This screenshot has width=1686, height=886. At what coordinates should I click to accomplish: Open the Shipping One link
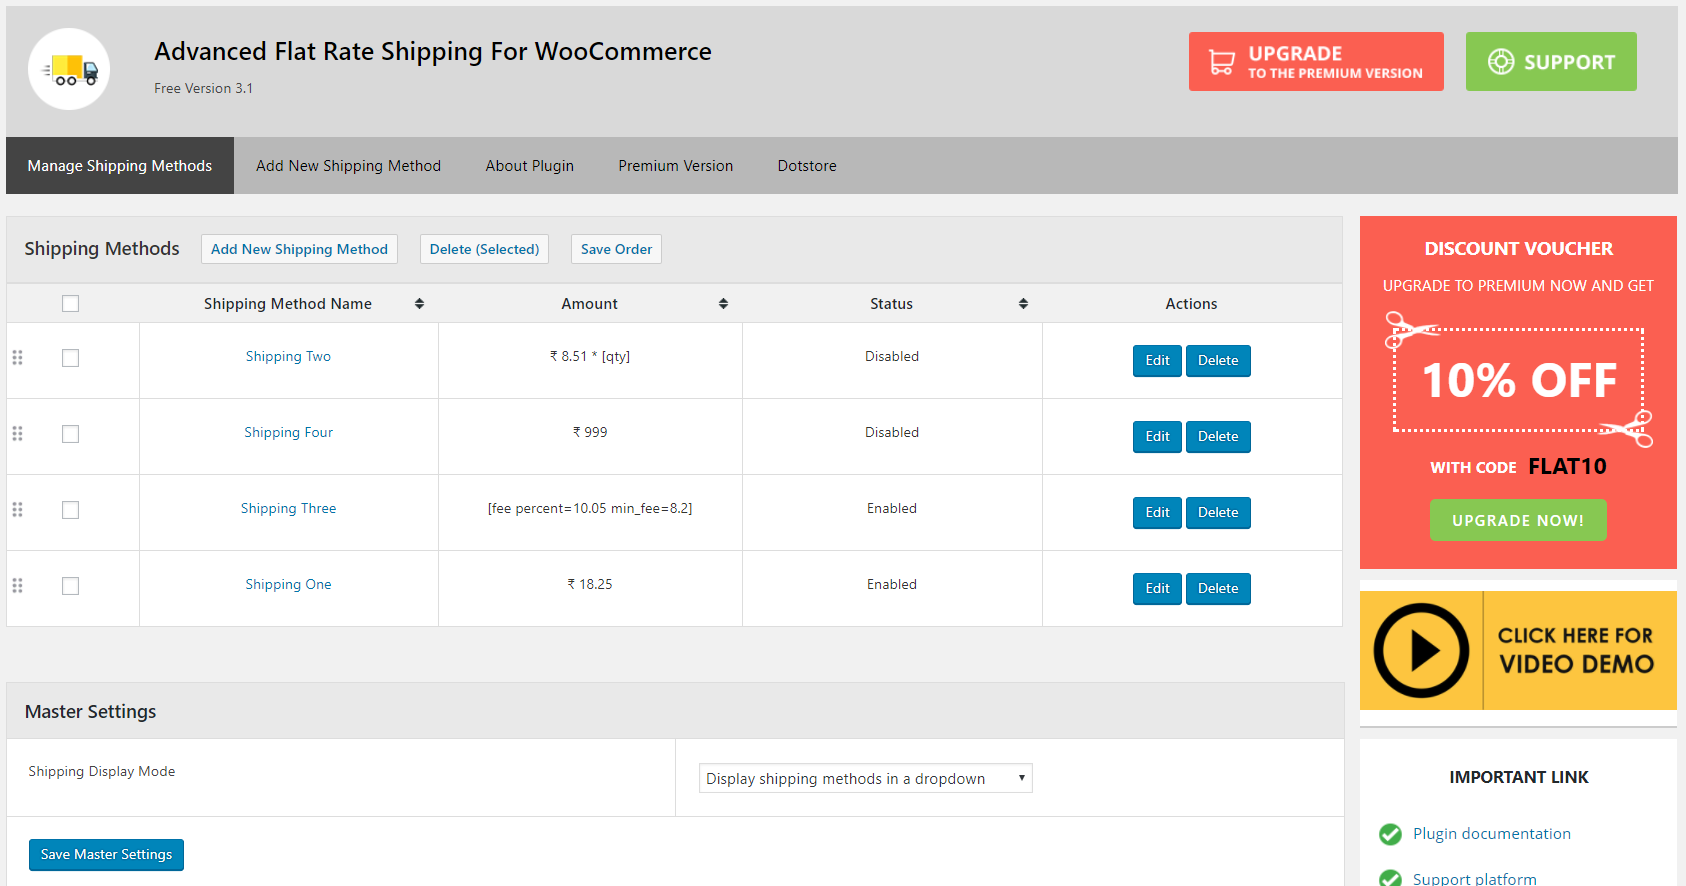pos(288,584)
